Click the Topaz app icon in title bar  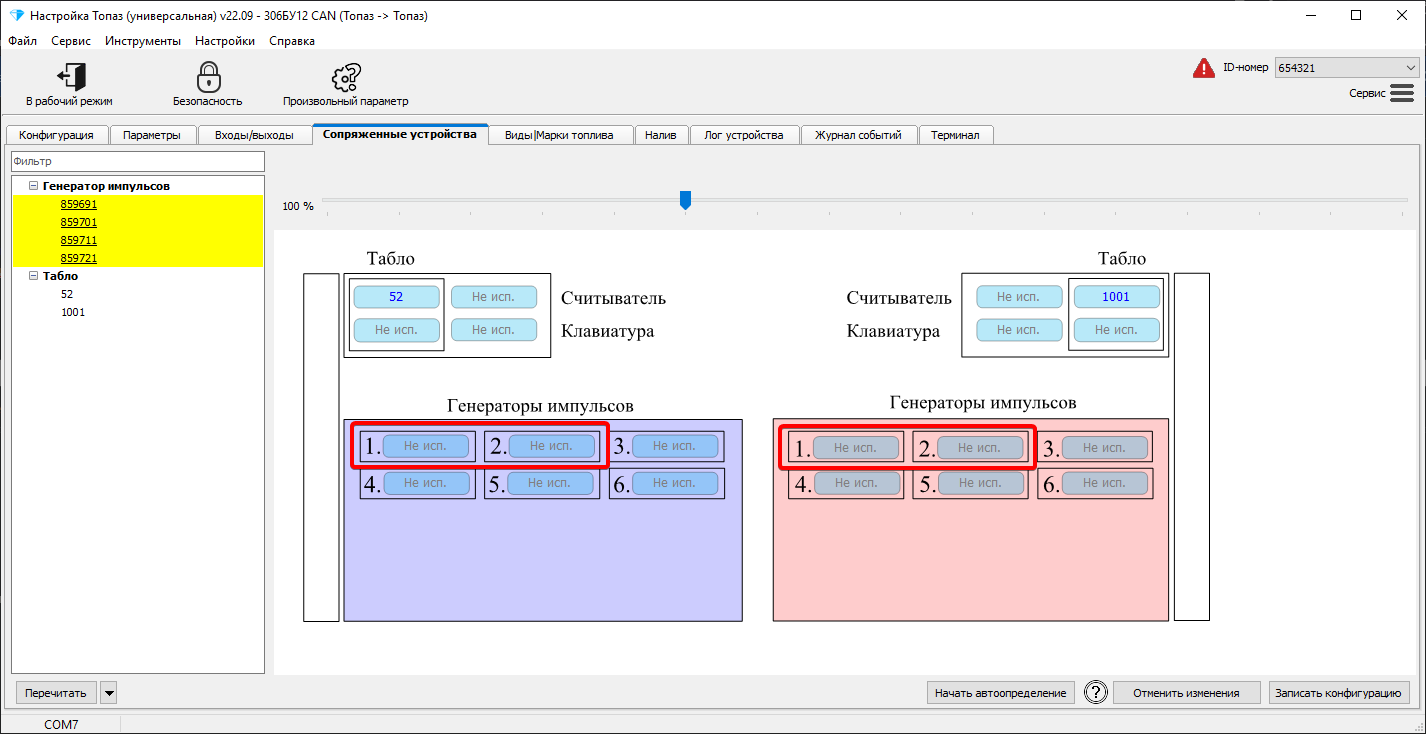point(16,16)
